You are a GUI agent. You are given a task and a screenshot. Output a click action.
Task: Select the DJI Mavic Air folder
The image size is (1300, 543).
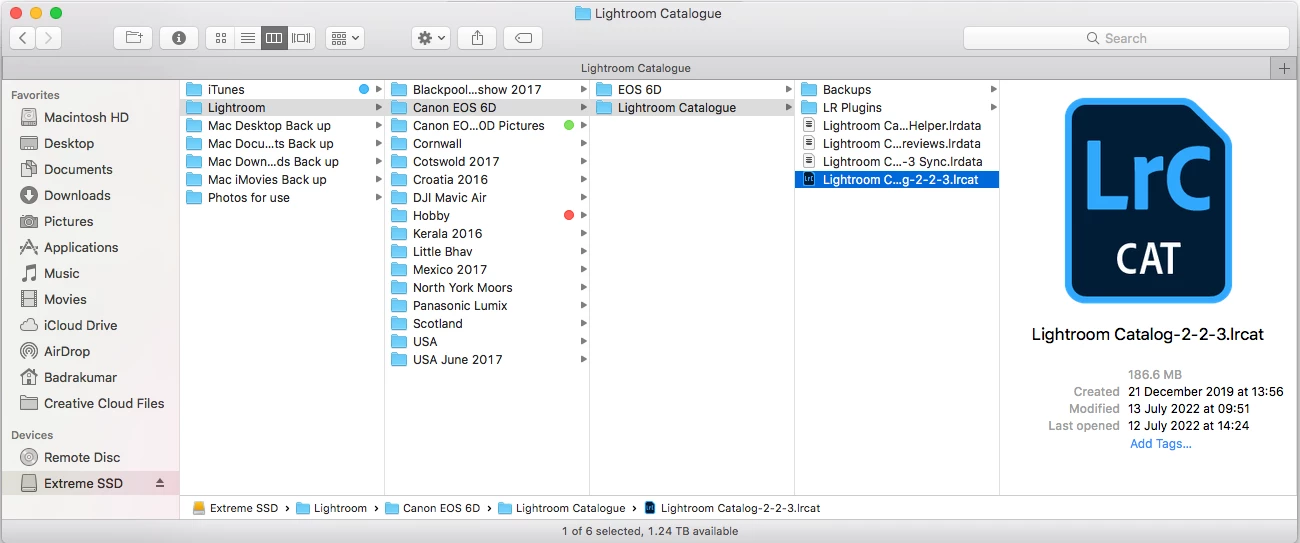[x=449, y=197]
